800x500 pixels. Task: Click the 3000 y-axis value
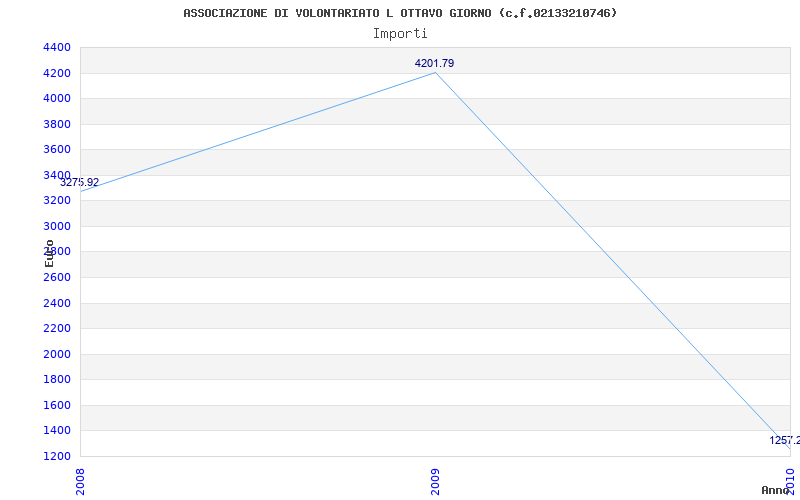(57, 227)
